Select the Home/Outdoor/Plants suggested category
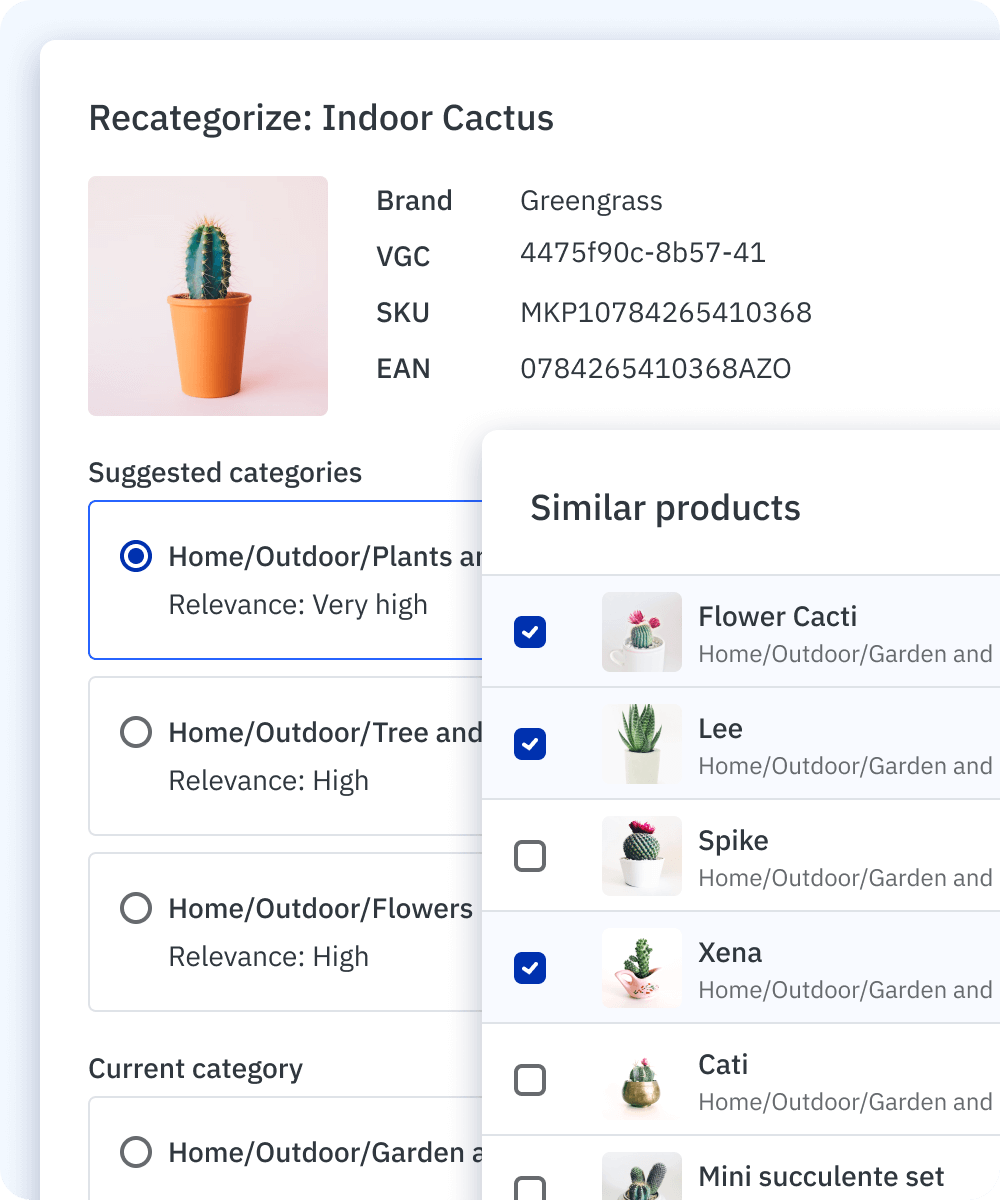 click(x=136, y=556)
